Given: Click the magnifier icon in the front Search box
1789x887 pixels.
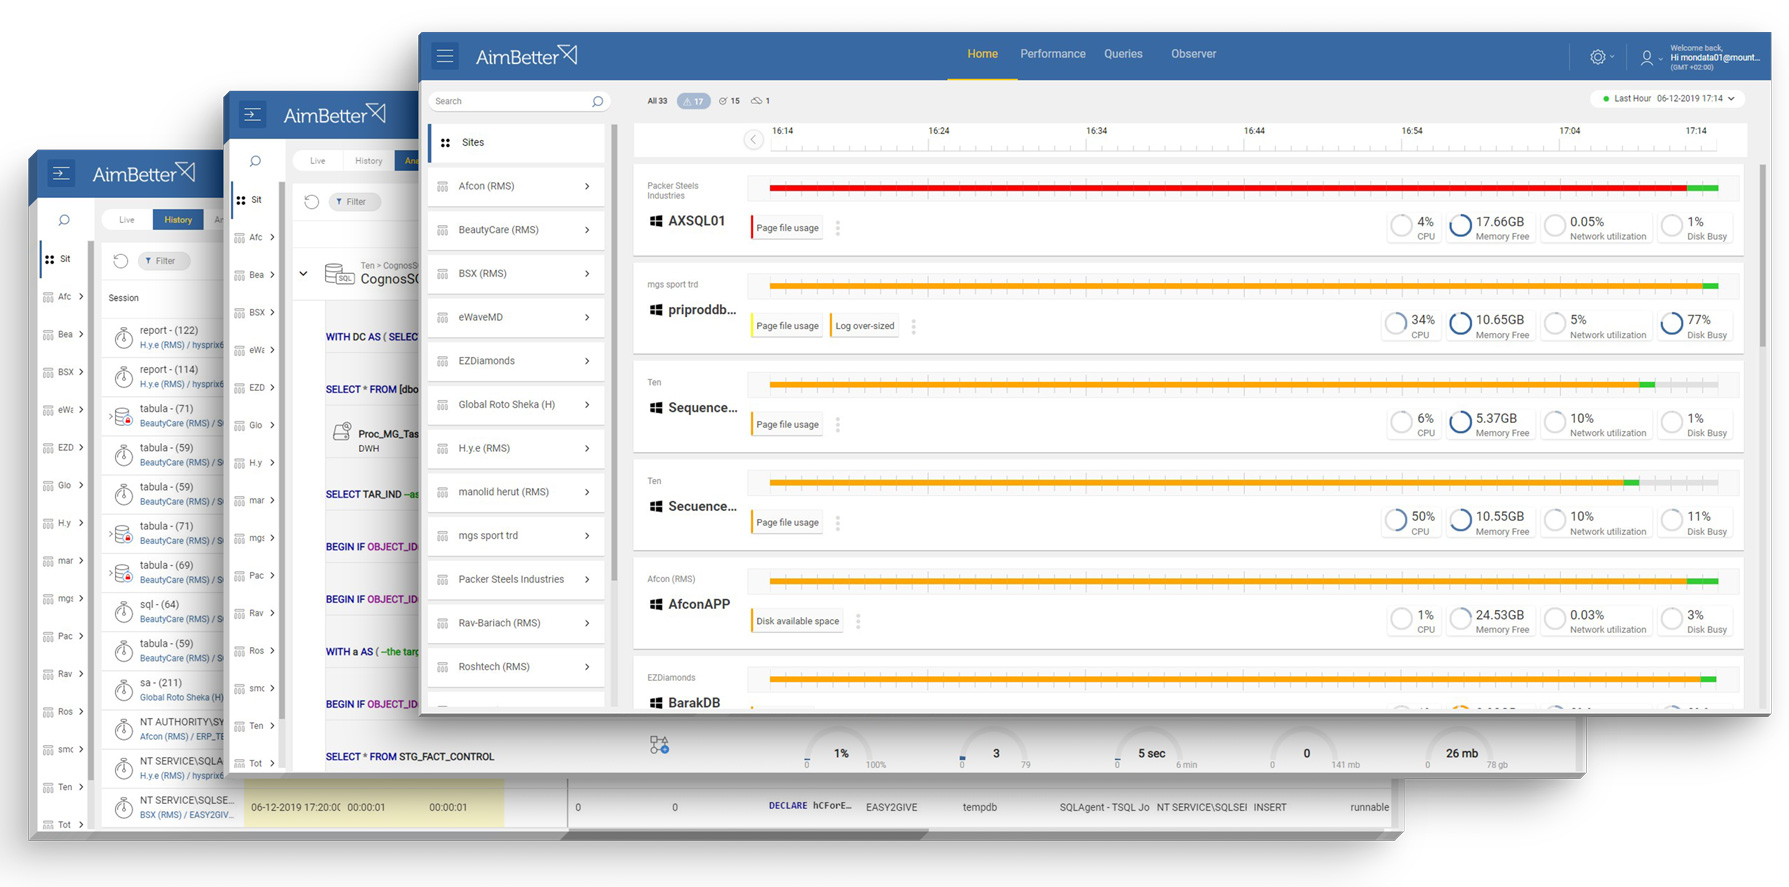Looking at the screenshot, I should coord(597,101).
